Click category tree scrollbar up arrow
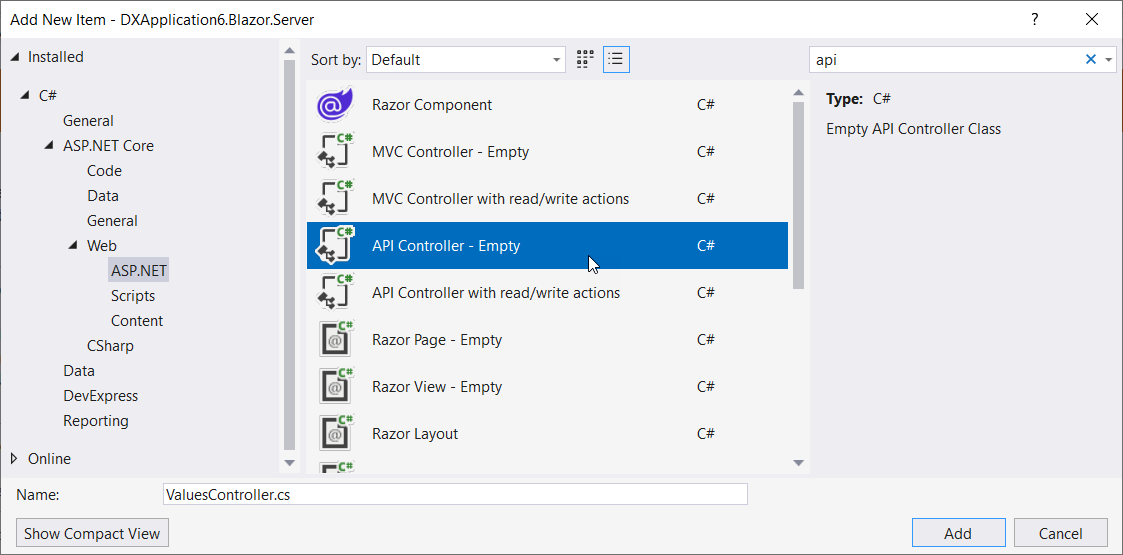 pyautogui.click(x=289, y=50)
